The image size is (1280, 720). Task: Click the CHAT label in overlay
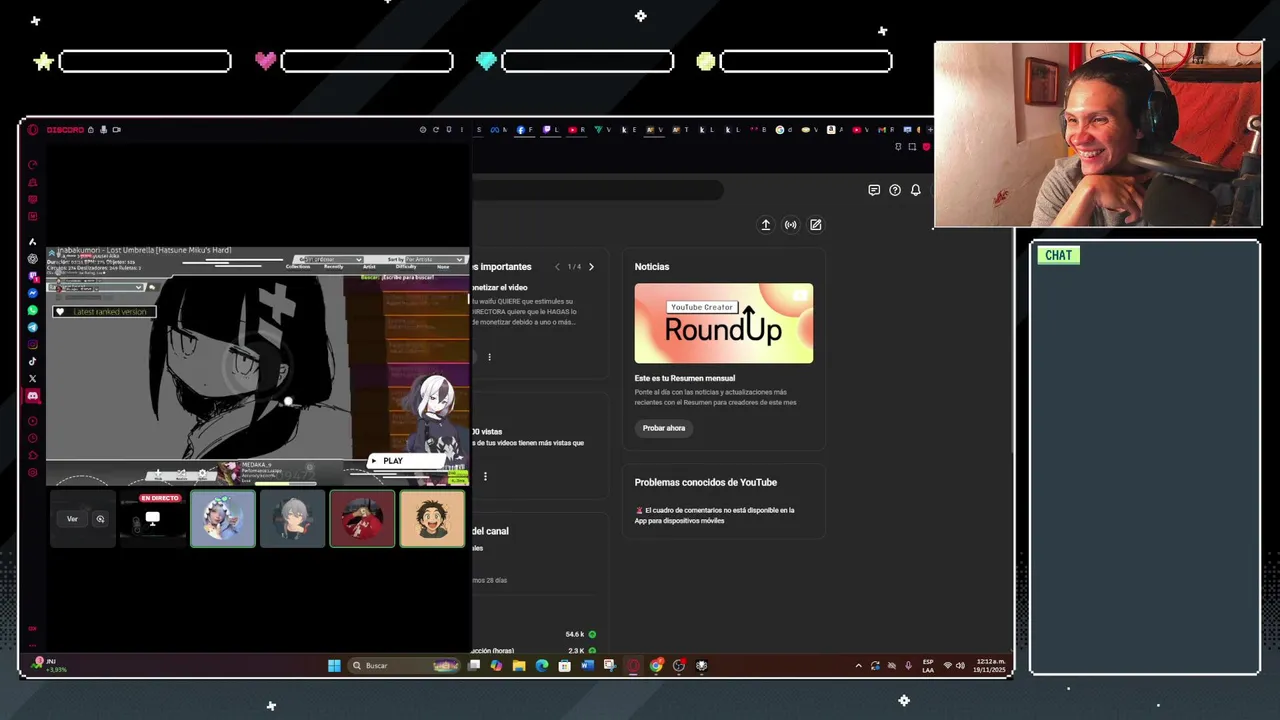tap(1058, 255)
